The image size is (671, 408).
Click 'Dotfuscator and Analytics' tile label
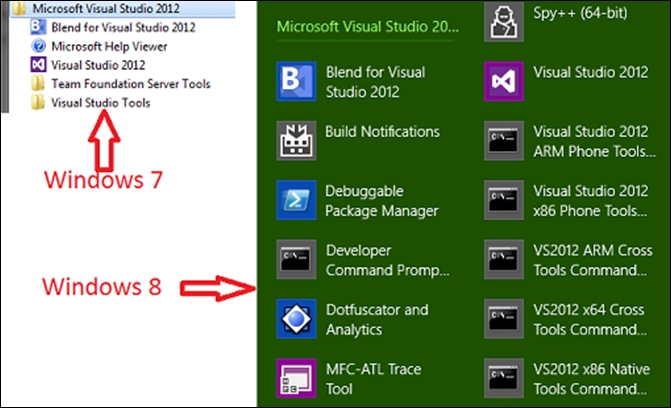click(377, 319)
